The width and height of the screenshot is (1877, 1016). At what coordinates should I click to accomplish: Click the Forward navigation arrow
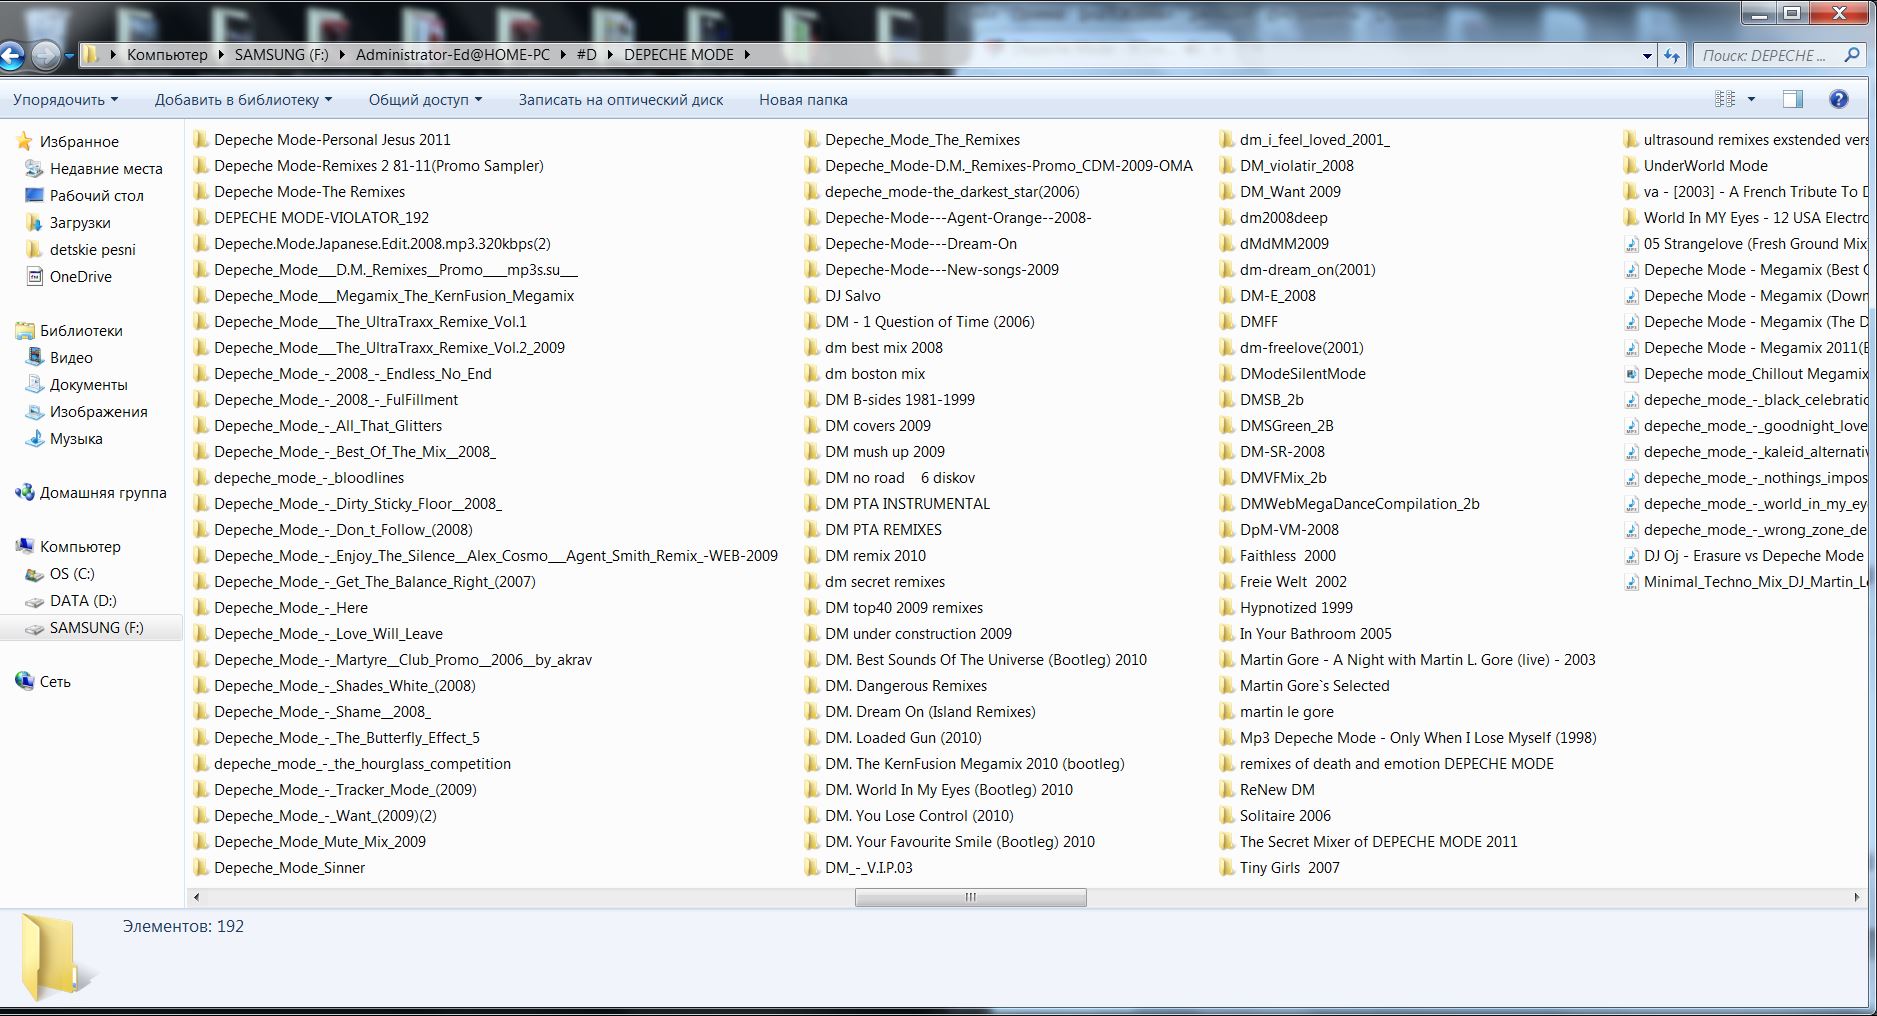point(45,55)
